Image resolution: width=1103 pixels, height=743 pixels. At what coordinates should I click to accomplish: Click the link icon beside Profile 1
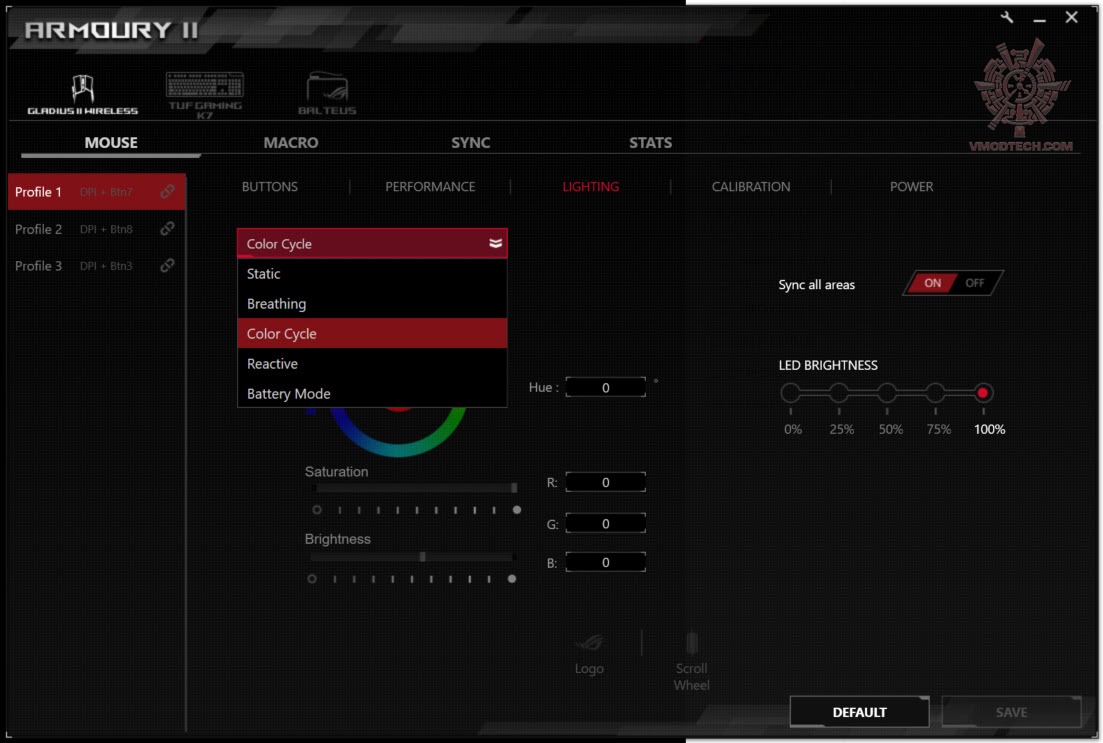coord(167,191)
